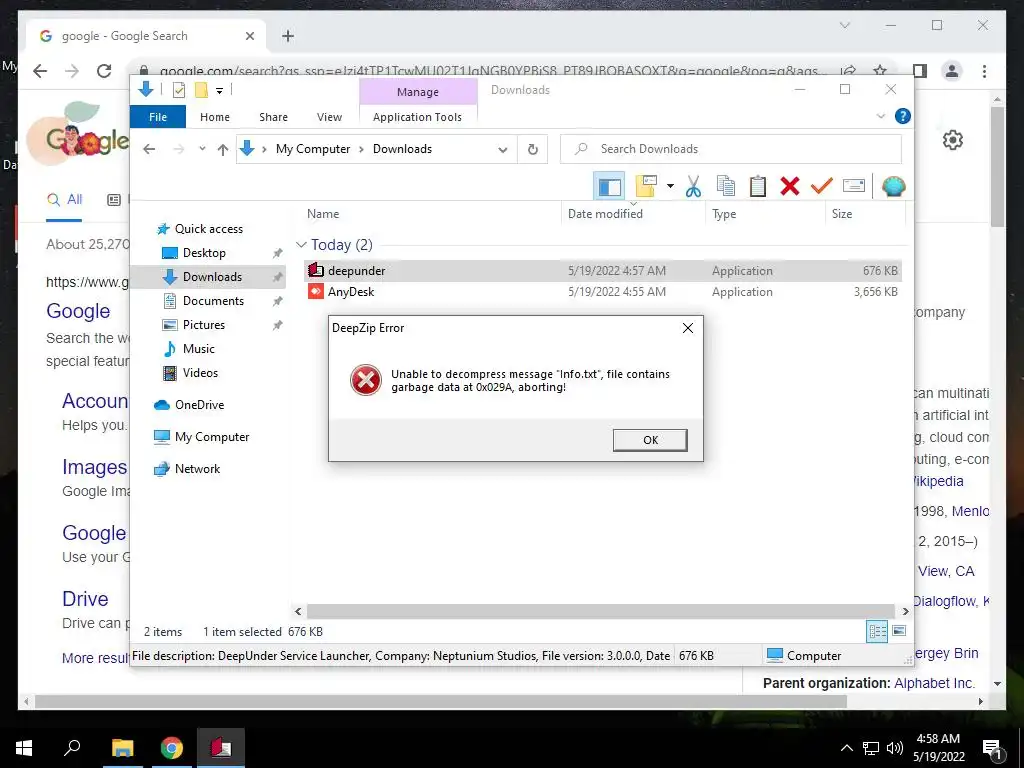Open the Share ribbon tab

273,117
